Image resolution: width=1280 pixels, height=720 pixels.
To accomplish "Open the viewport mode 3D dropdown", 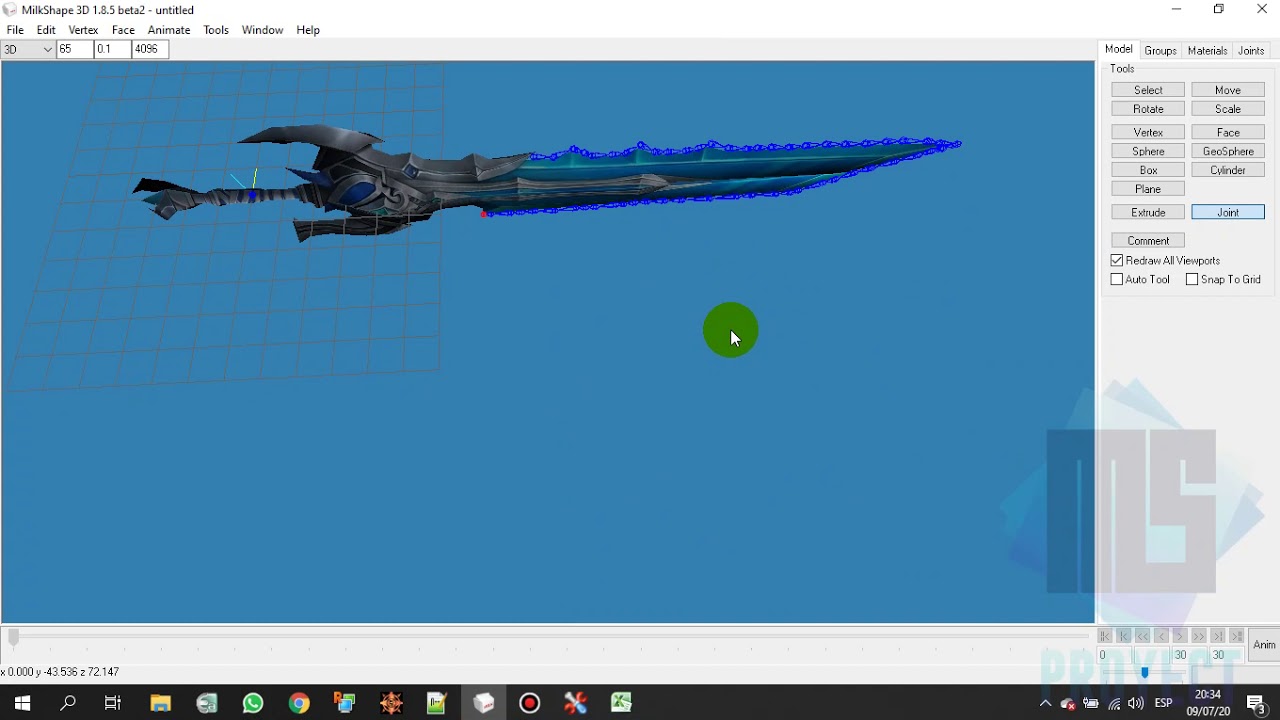I will click(x=28, y=49).
